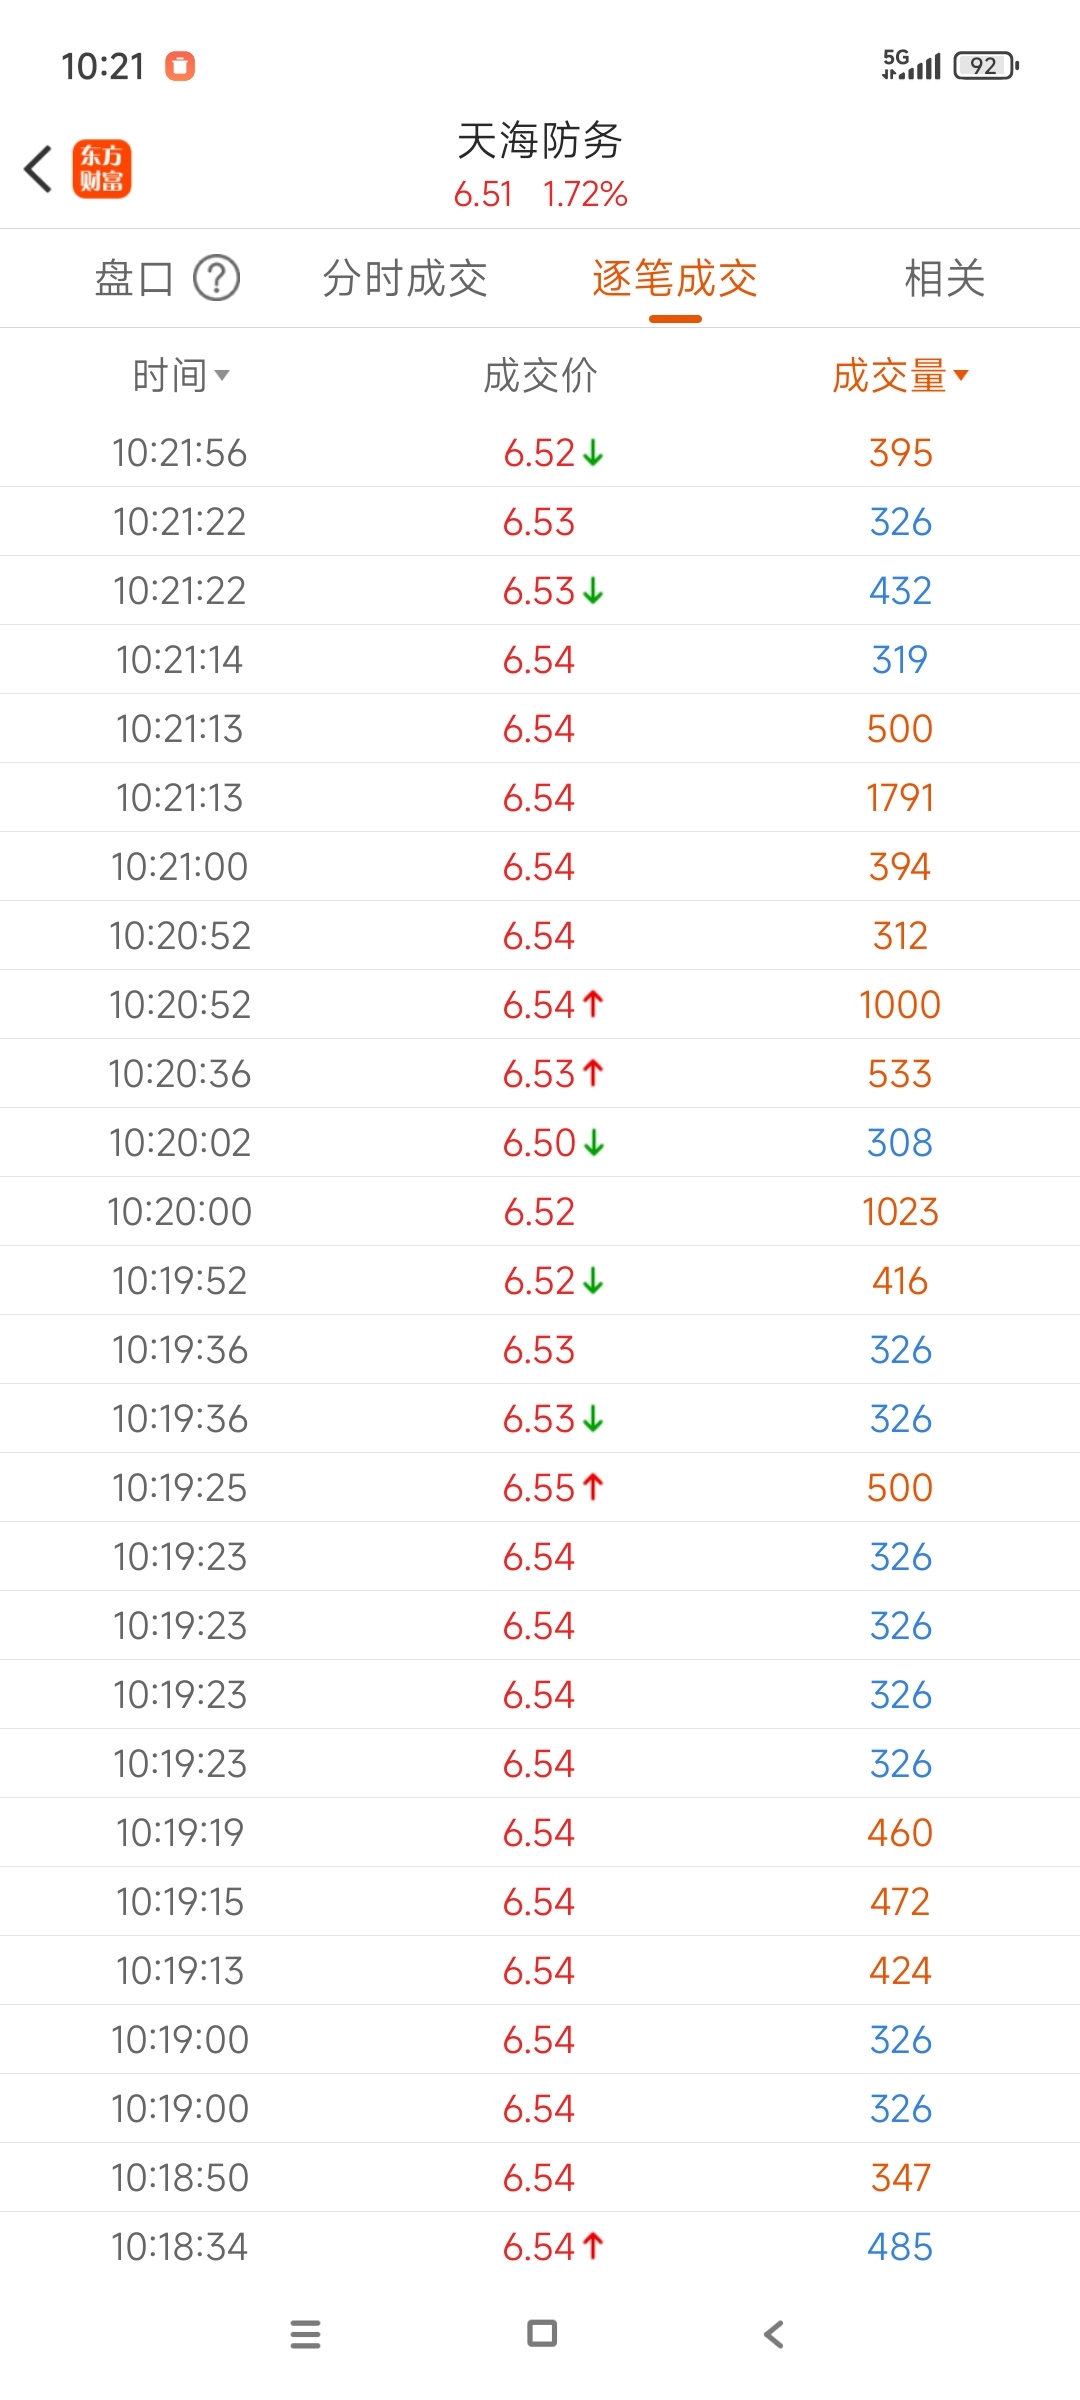Screen dimensions: 1080x2400
Task: Open the 时间 sort dropdown
Action: [x=181, y=376]
